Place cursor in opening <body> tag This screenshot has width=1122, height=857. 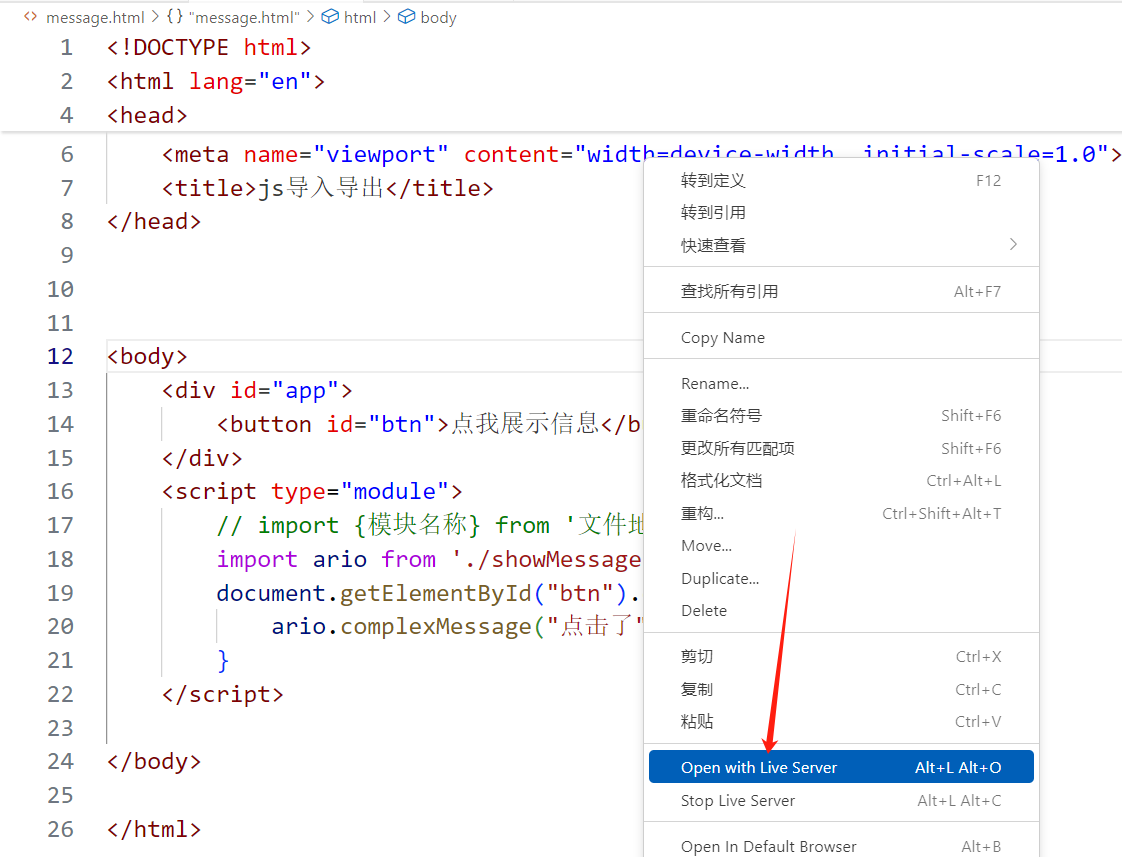[147, 356]
